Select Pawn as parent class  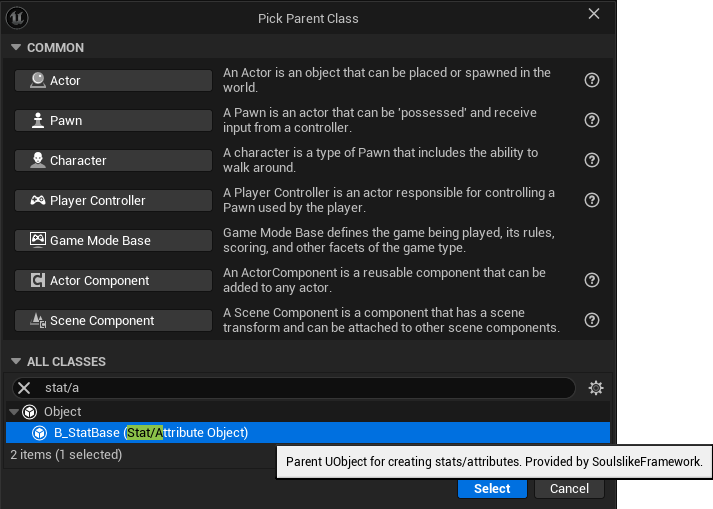(x=113, y=121)
